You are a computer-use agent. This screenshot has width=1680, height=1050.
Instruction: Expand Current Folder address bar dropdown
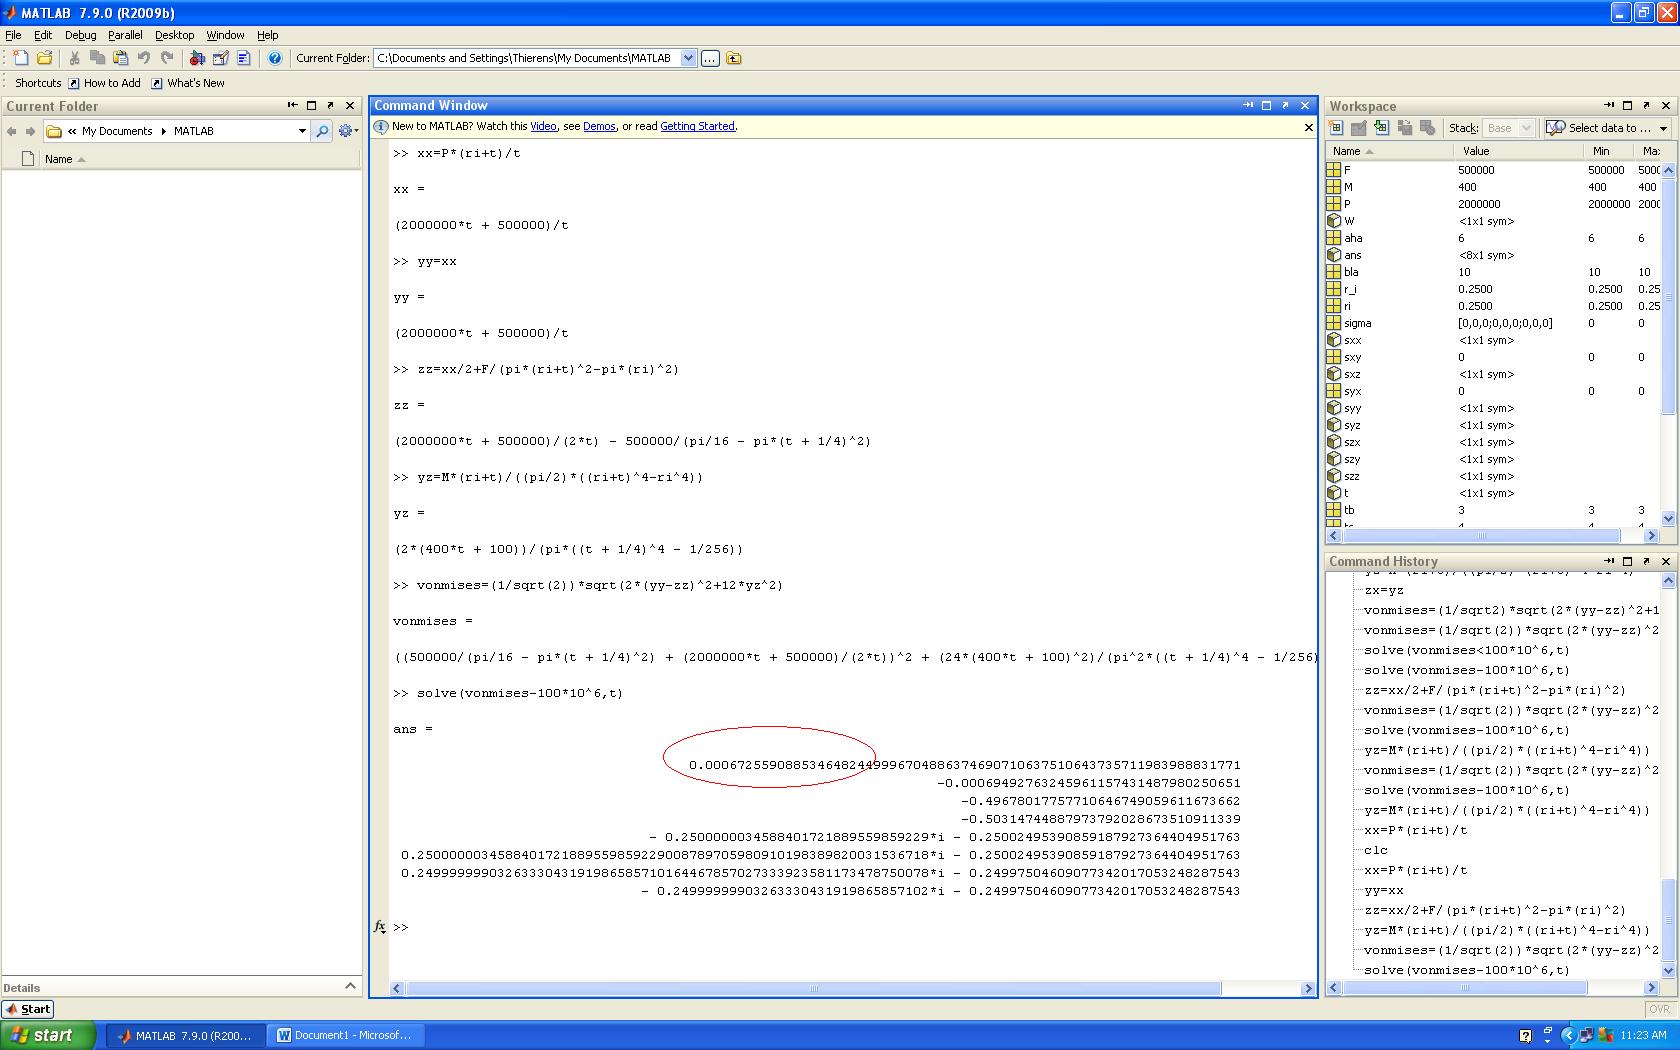[x=302, y=131]
